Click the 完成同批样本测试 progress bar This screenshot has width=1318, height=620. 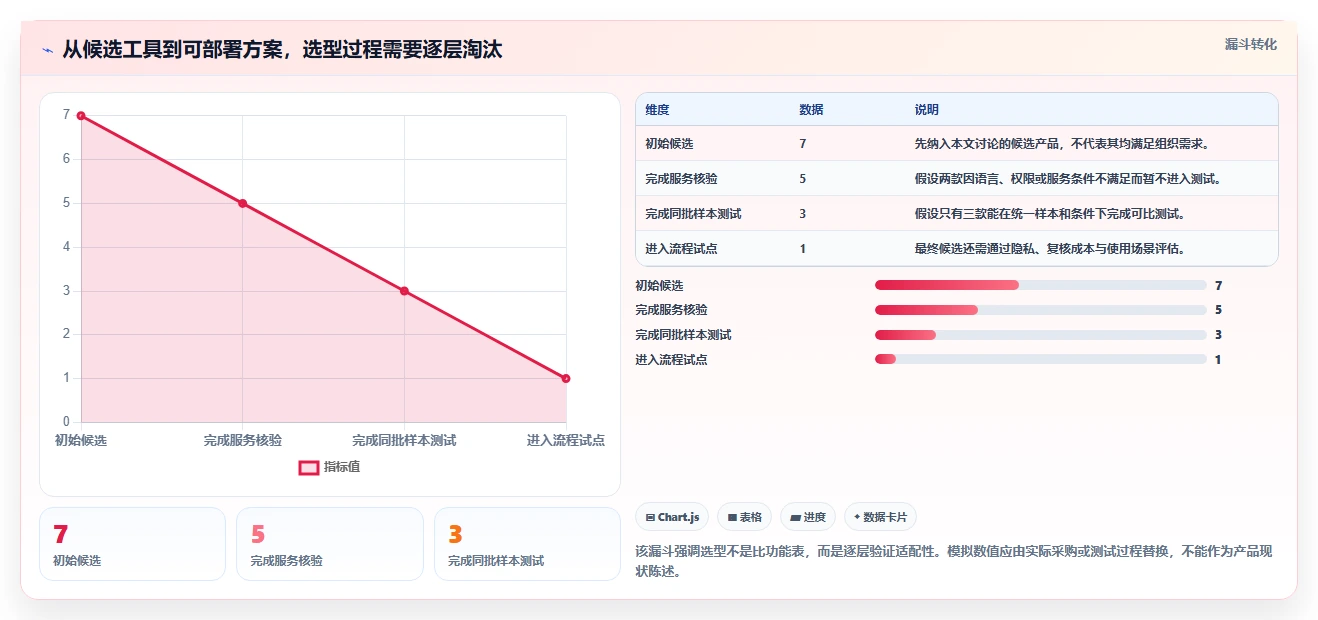(x=1041, y=335)
